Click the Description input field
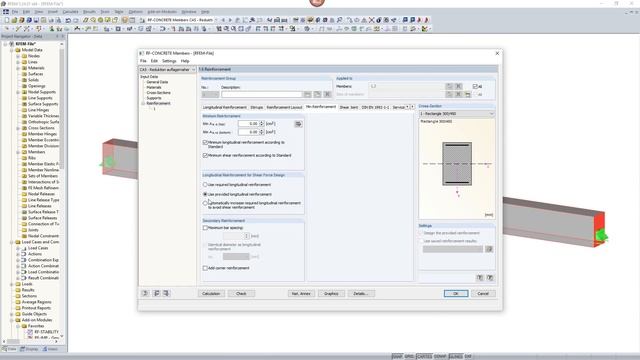This screenshot has height=360, width=640. (261, 95)
